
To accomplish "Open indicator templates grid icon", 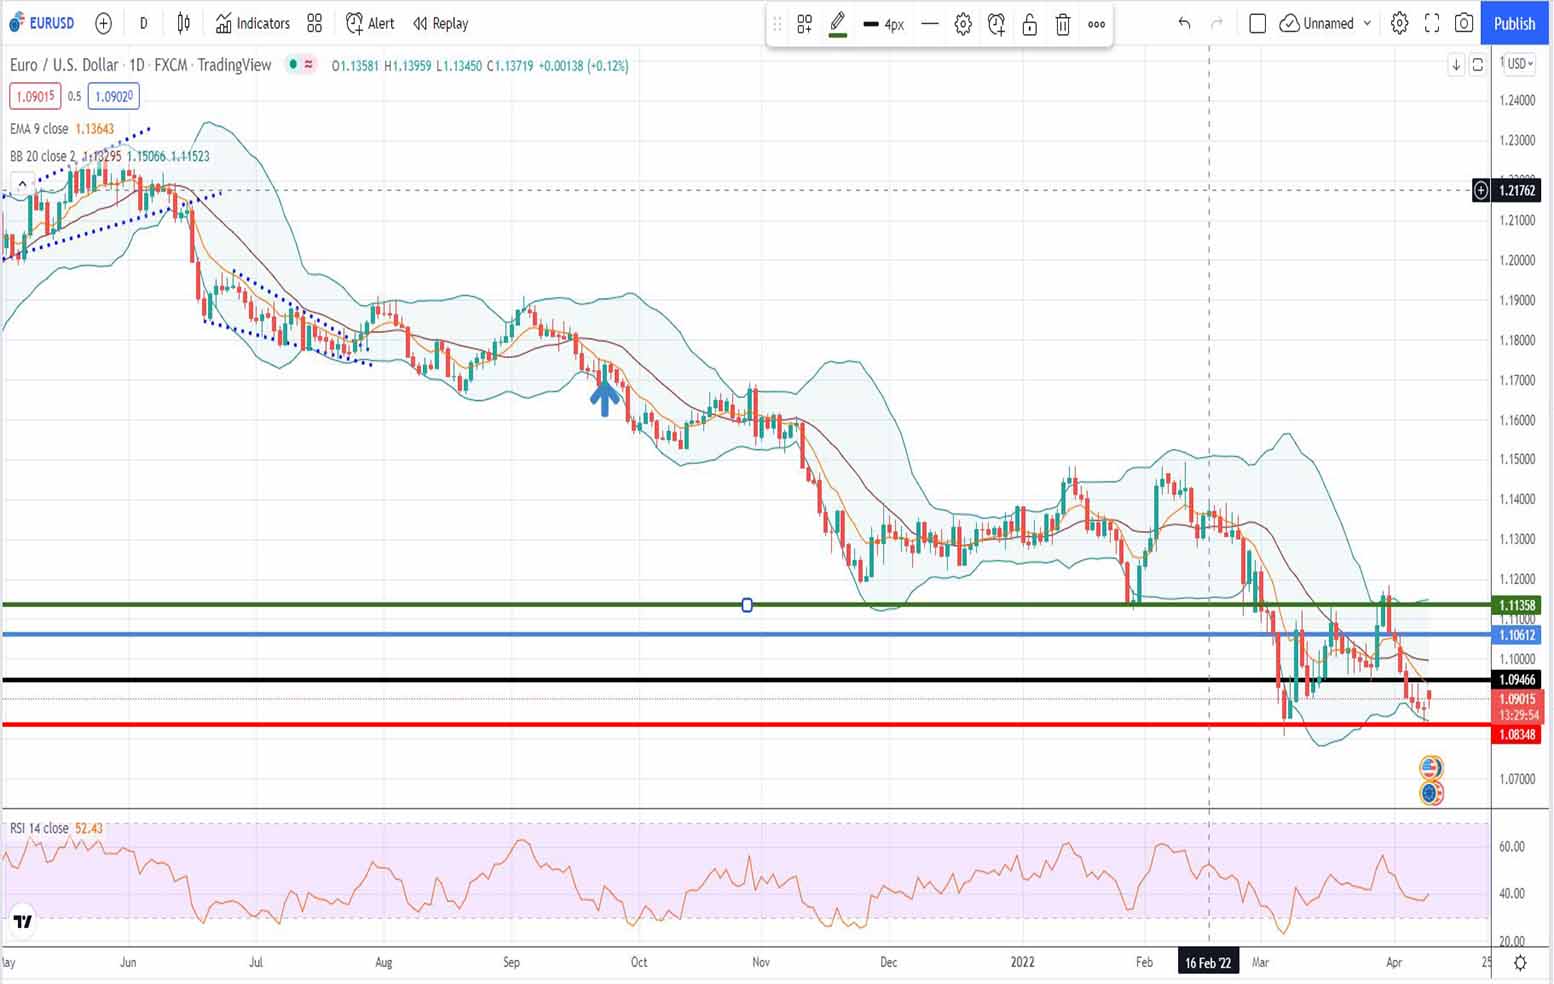I will (314, 23).
